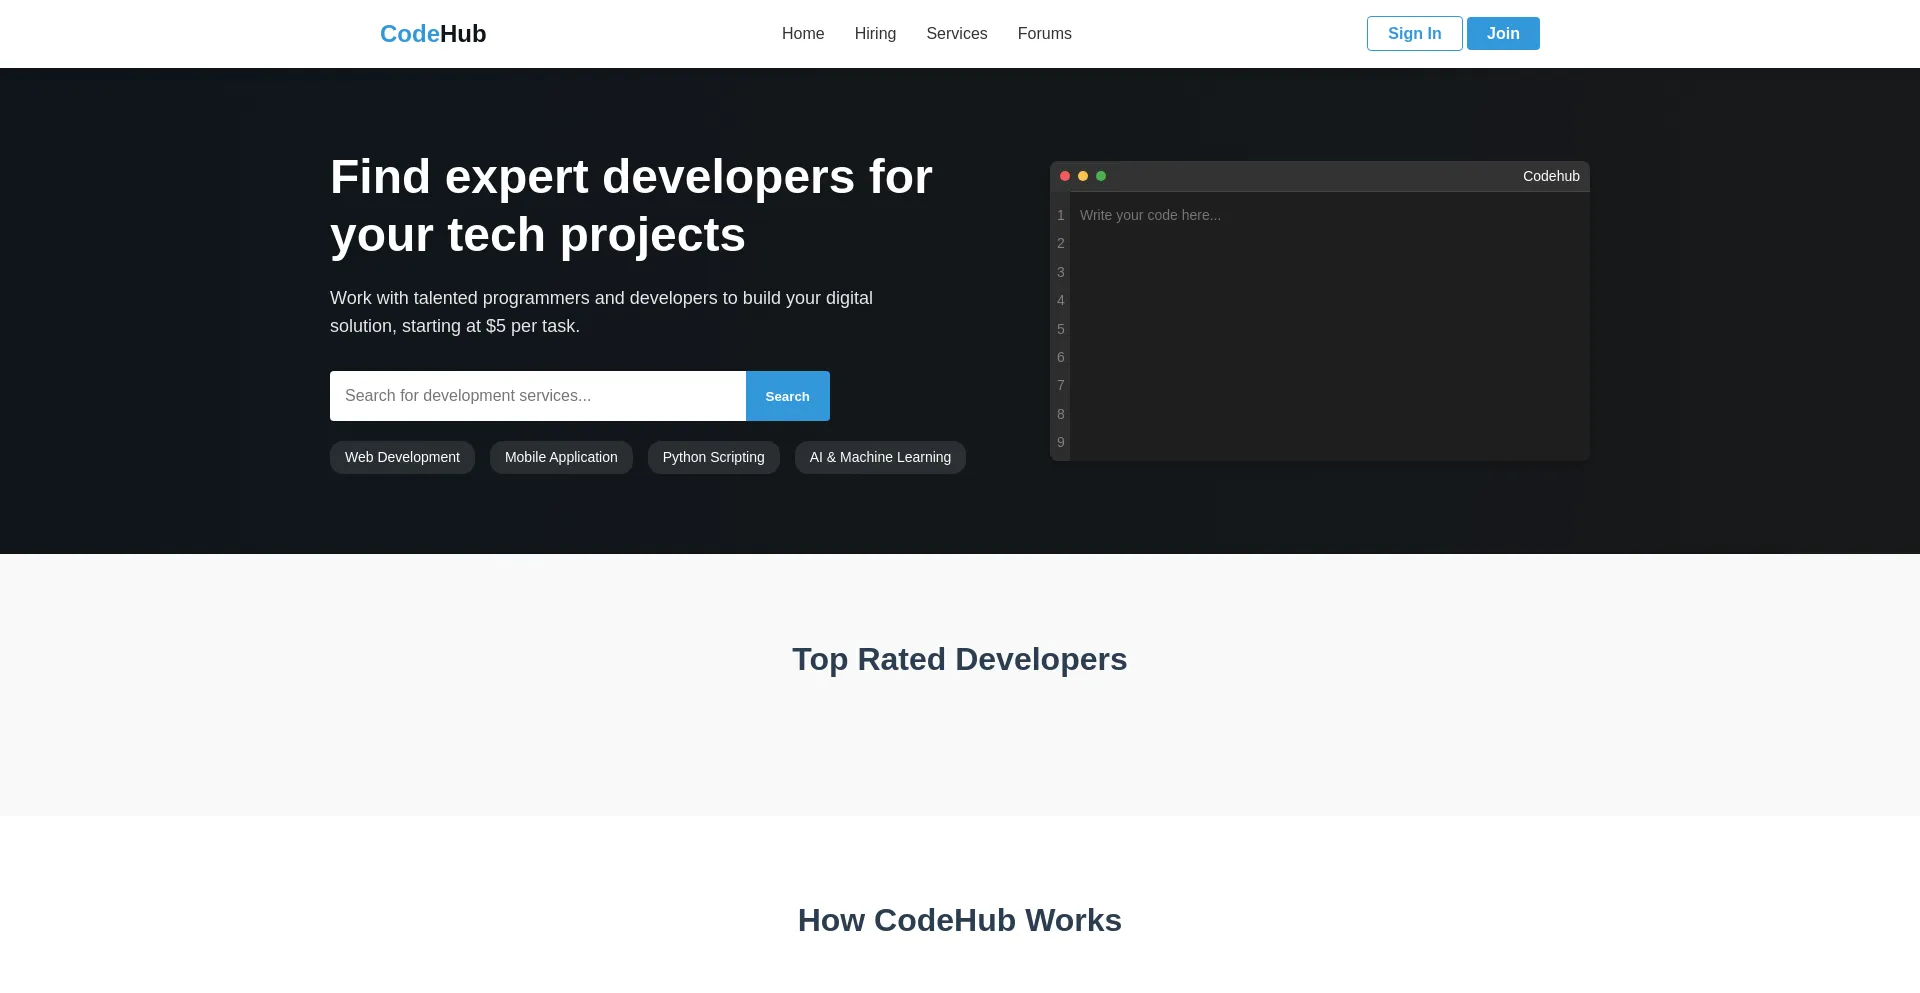This screenshot has width=1920, height=993.
Task: Click the development services search field
Action: coord(537,395)
